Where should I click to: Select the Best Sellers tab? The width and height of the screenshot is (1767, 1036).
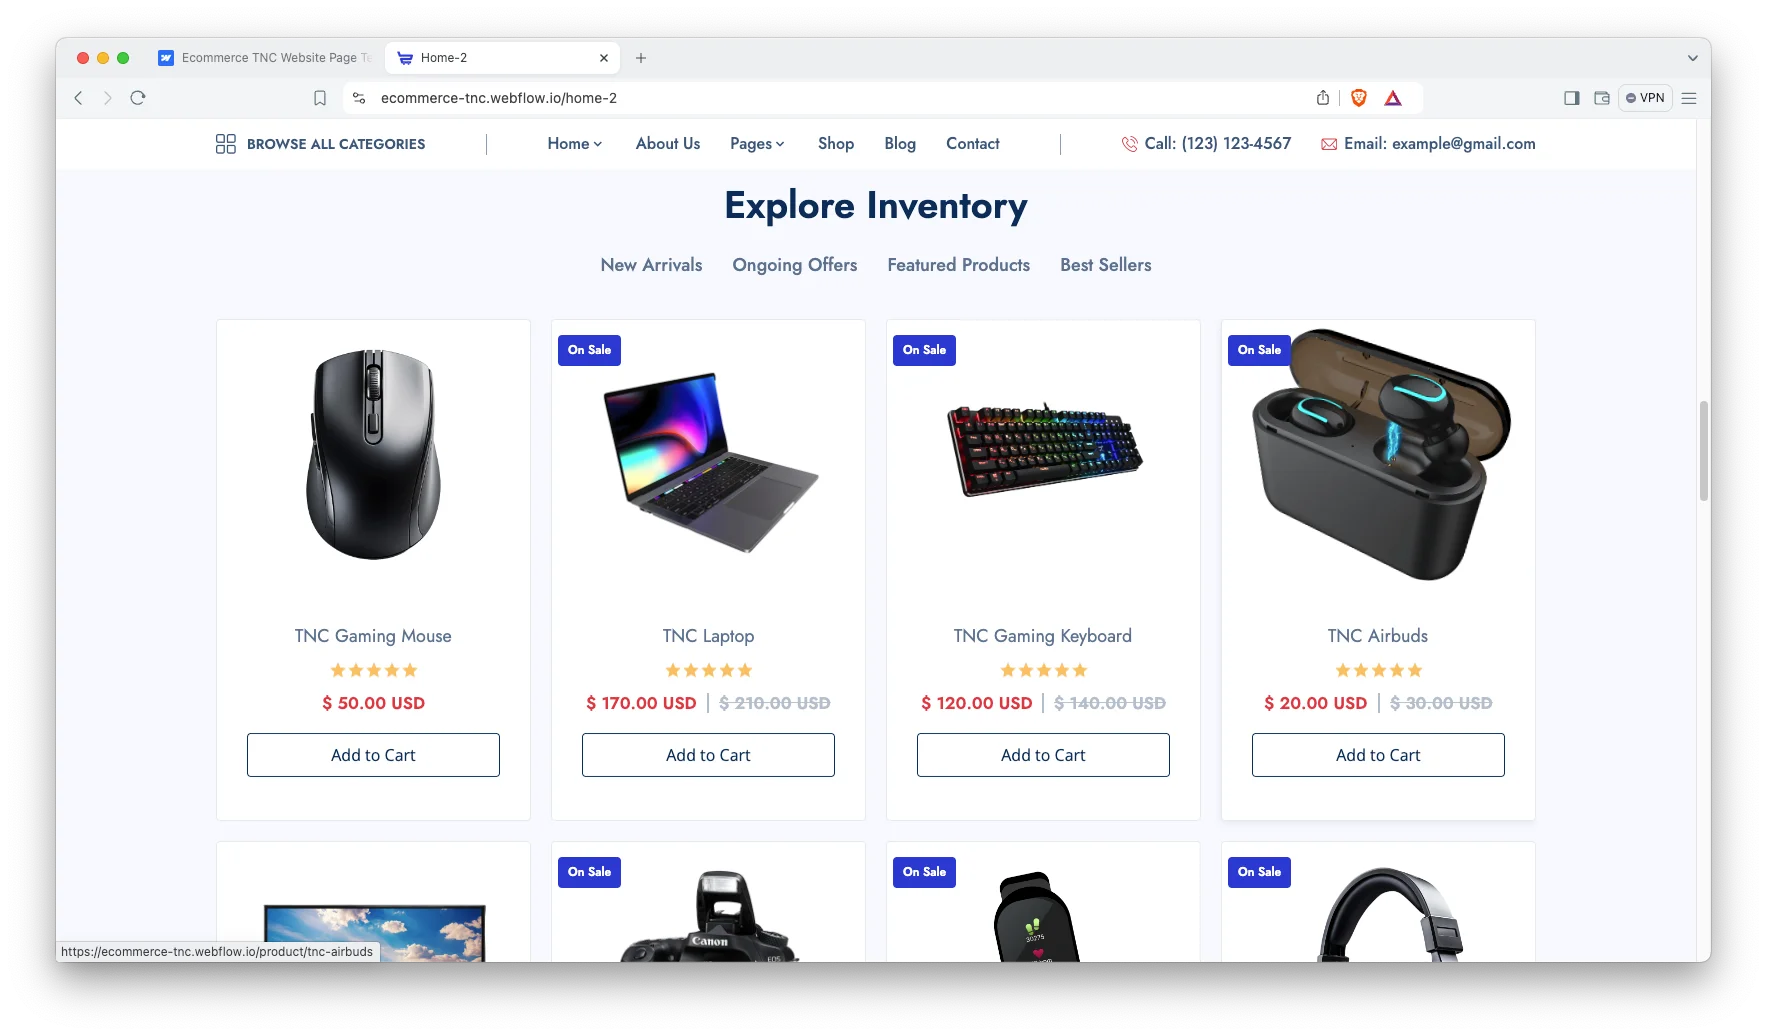[x=1106, y=265]
